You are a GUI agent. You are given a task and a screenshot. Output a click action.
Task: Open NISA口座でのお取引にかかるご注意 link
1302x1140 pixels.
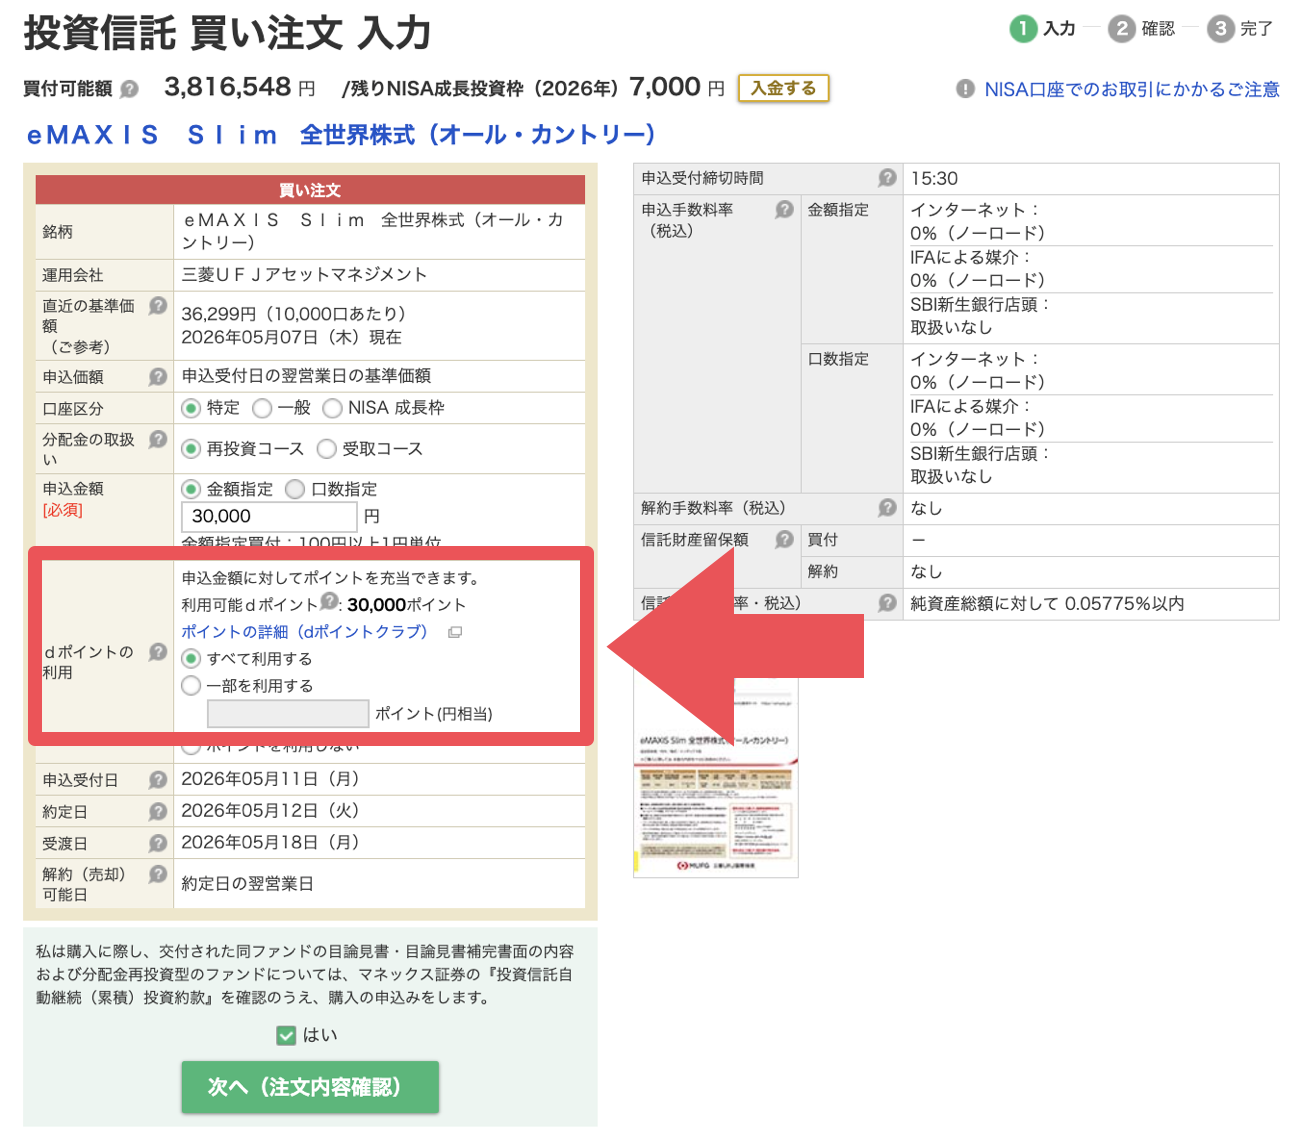[1132, 89]
